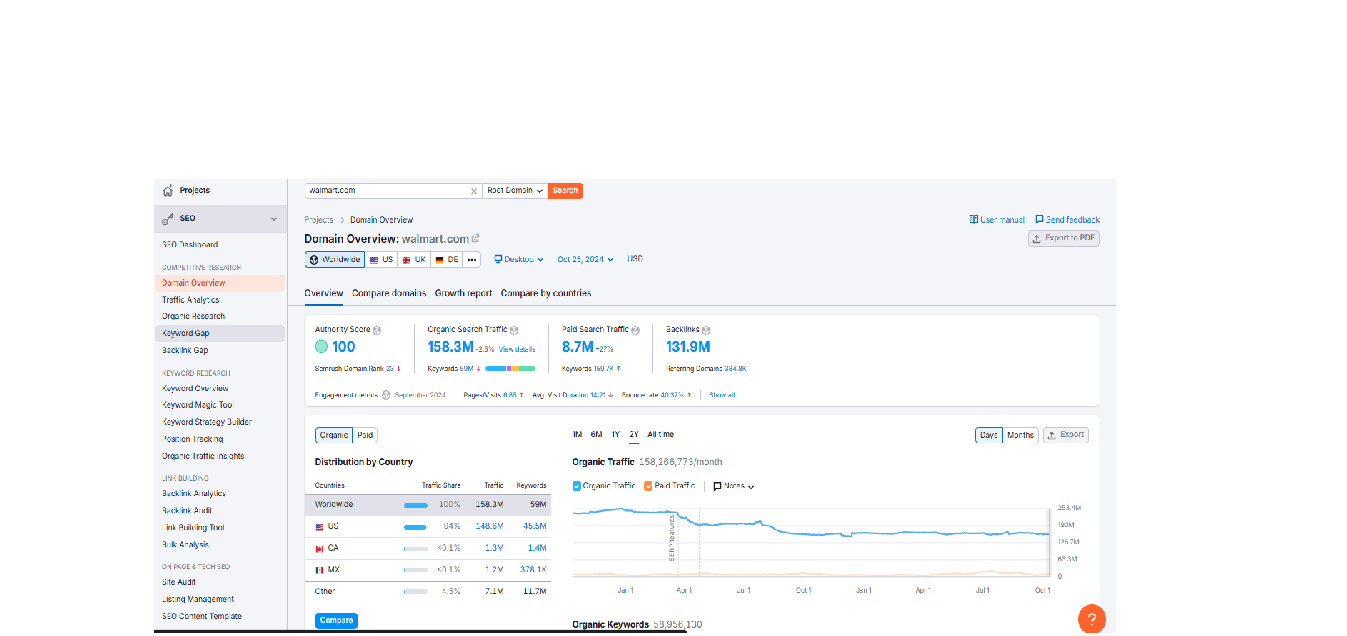Switch to the Growth report tab
The image size is (1347, 636).
click(x=463, y=293)
